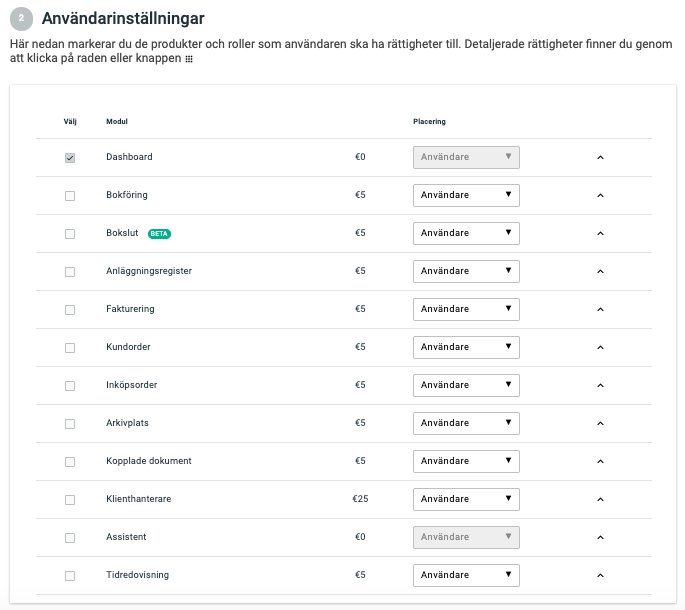Click the Placering column header
The height and width of the screenshot is (610, 685).
pyautogui.click(x=429, y=122)
